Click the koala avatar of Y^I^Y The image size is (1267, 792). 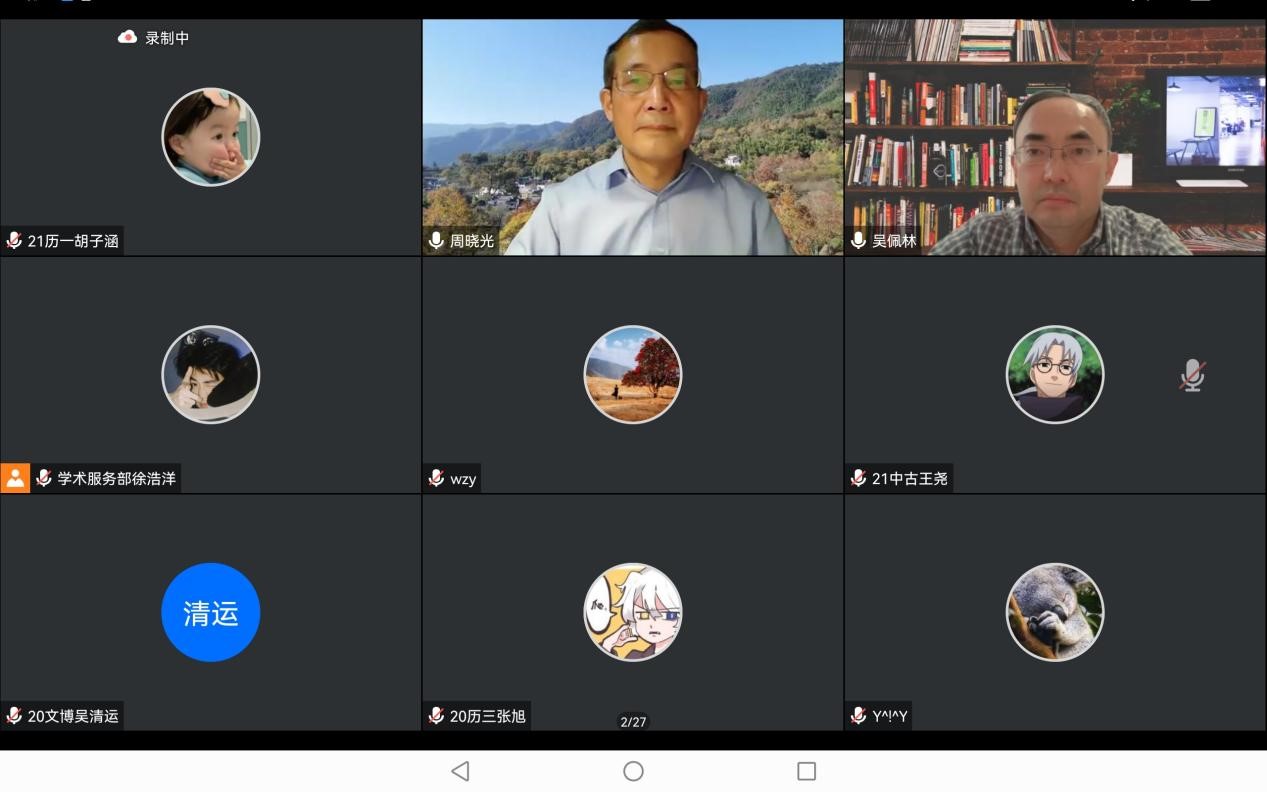1055,612
